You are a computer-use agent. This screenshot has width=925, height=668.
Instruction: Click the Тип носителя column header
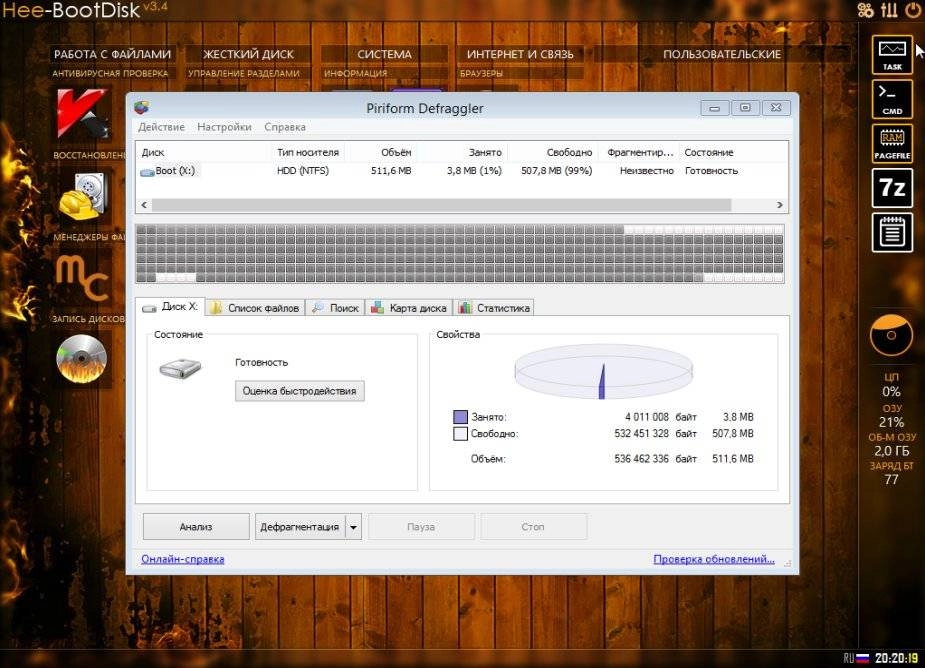coord(308,152)
